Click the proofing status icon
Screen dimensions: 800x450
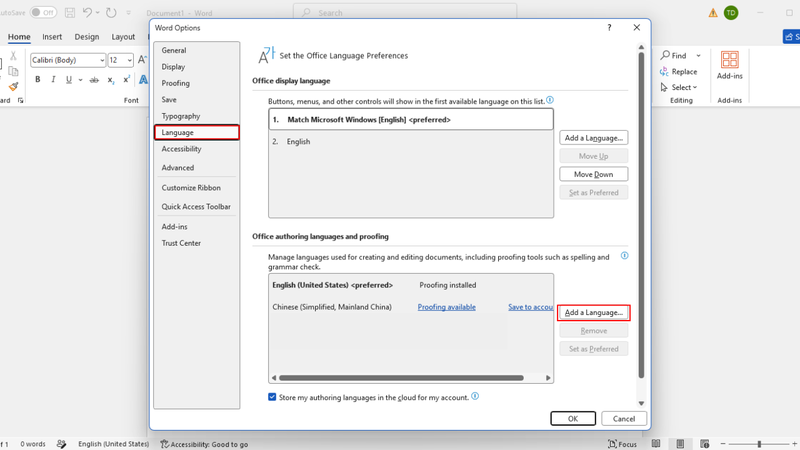pyautogui.click(x=61, y=444)
